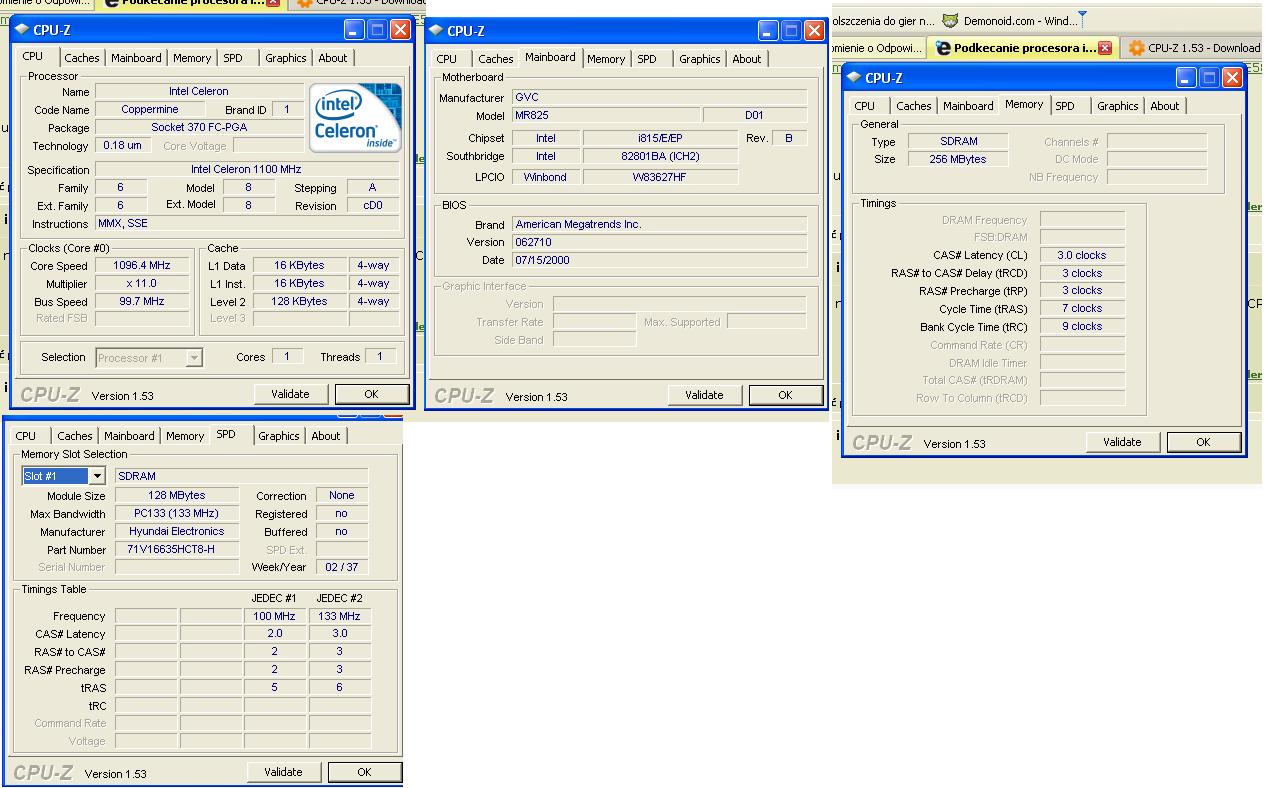This screenshot has width=1270, height=788.
Task: Open SPD tab in the CPU window
Action: click(233, 58)
